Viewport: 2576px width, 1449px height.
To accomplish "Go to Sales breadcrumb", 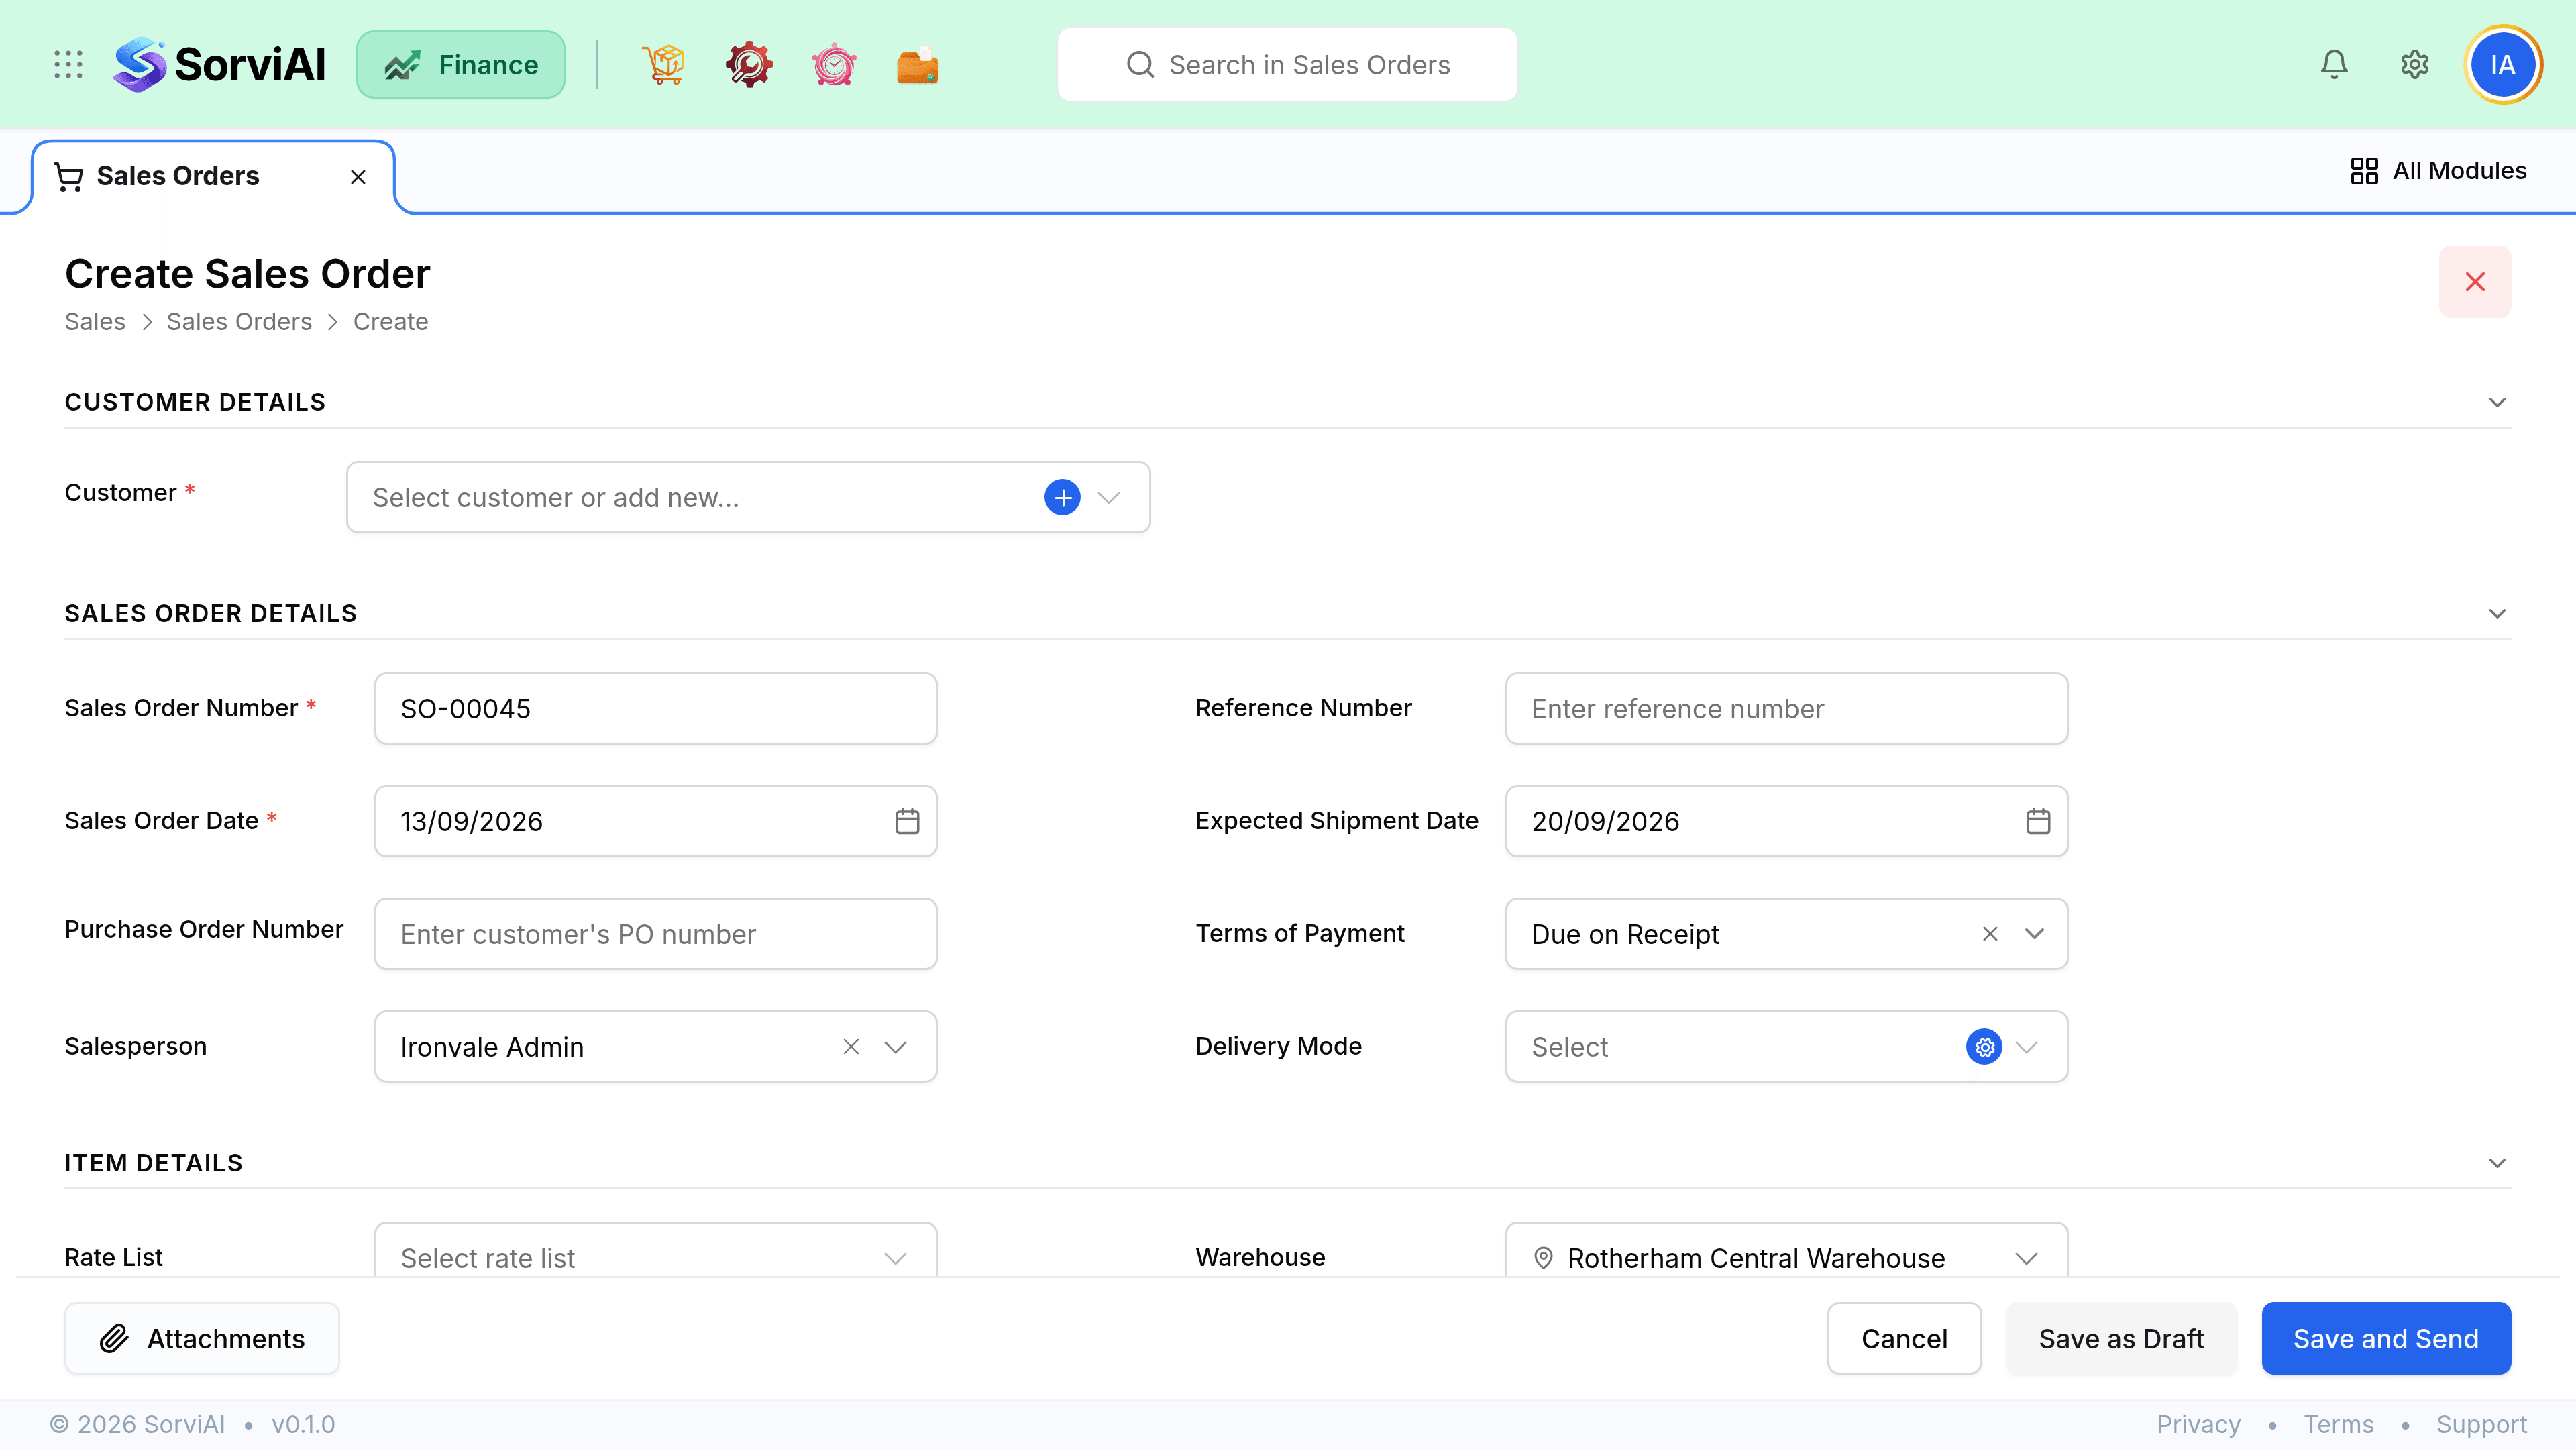I will 95,322.
